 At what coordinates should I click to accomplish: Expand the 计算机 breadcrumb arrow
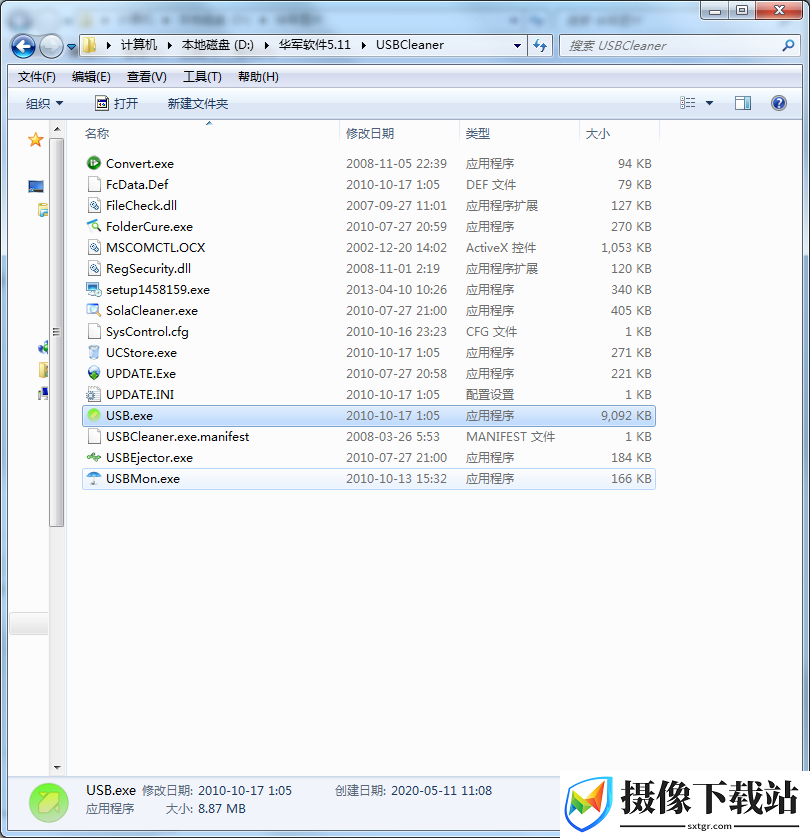point(169,45)
